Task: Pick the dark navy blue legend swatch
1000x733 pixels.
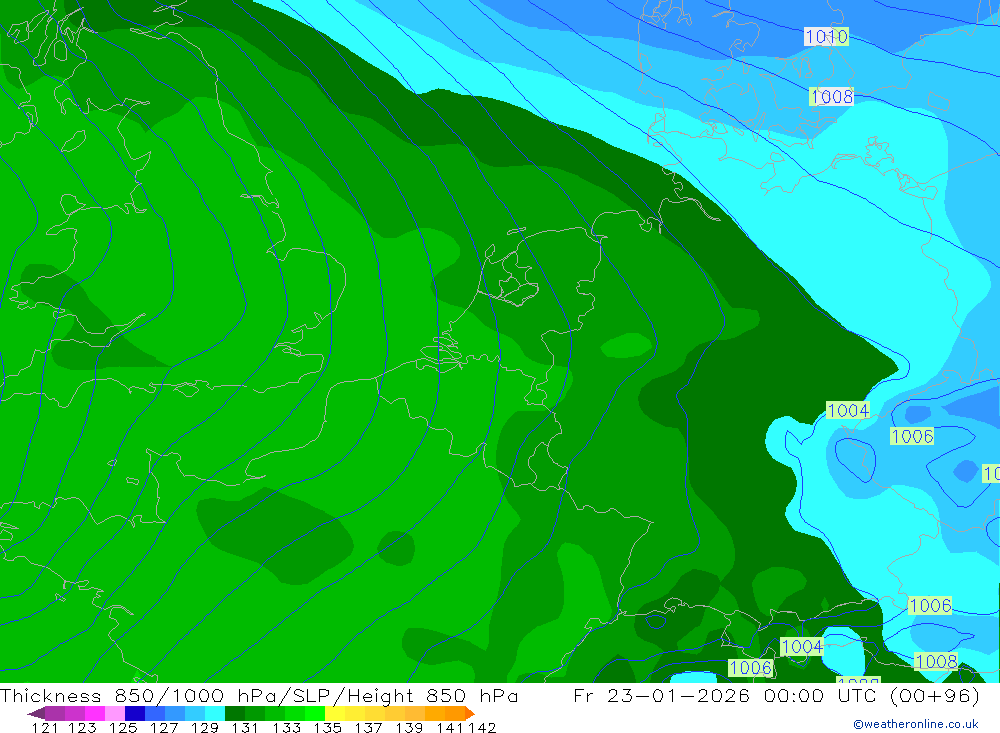Action: pyautogui.click(x=135, y=713)
